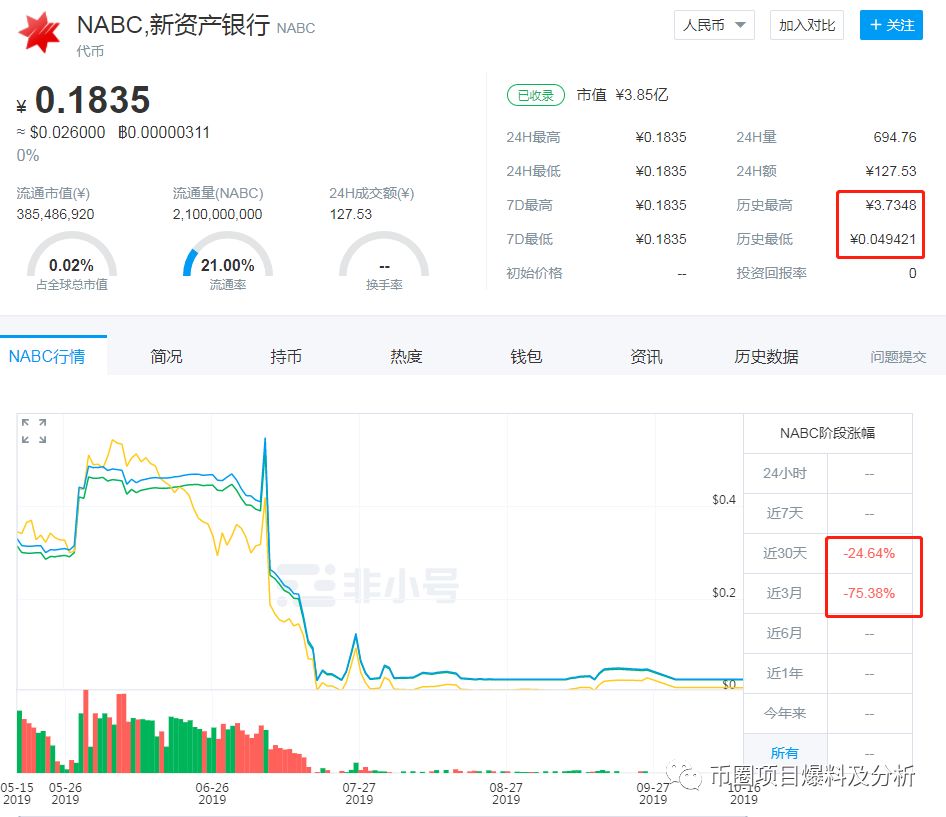Expand the chart with fullscreen arrows icon
This screenshot has width=946, height=817.
[x=34, y=431]
